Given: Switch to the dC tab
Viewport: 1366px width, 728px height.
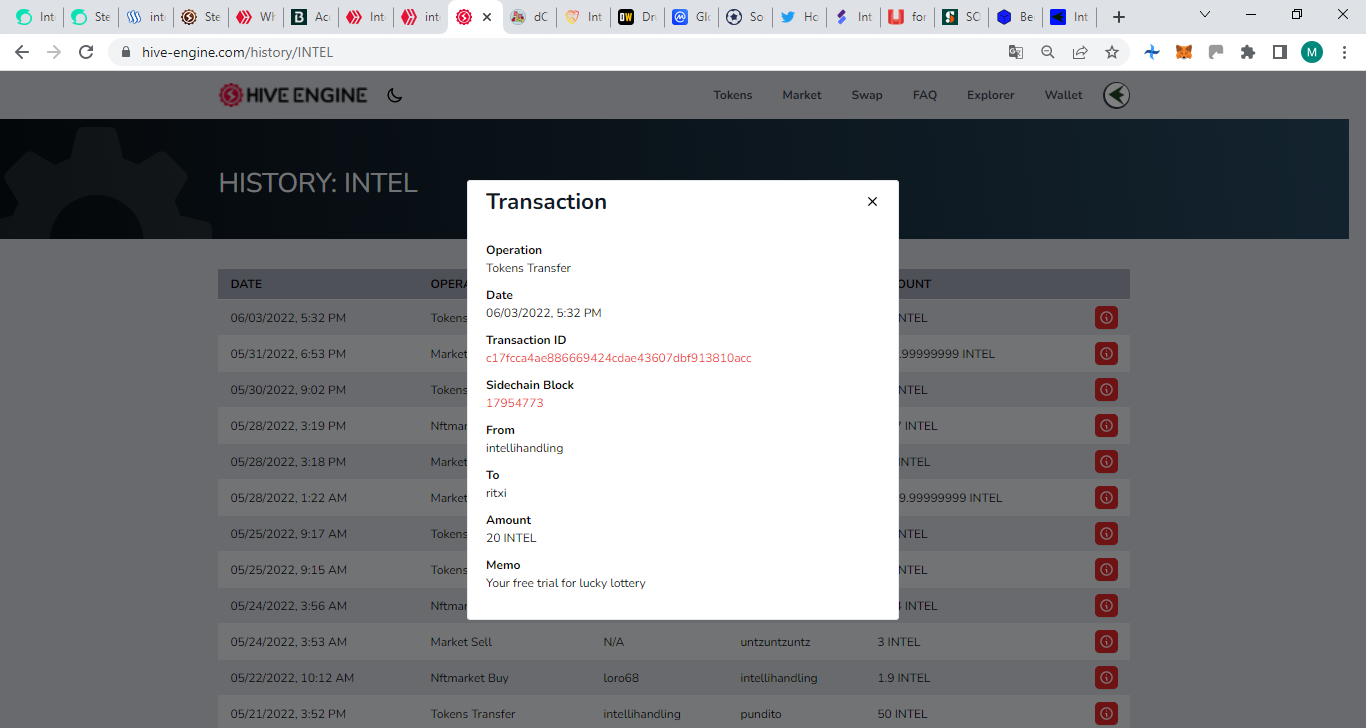Looking at the screenshot, I should (530, 17).
